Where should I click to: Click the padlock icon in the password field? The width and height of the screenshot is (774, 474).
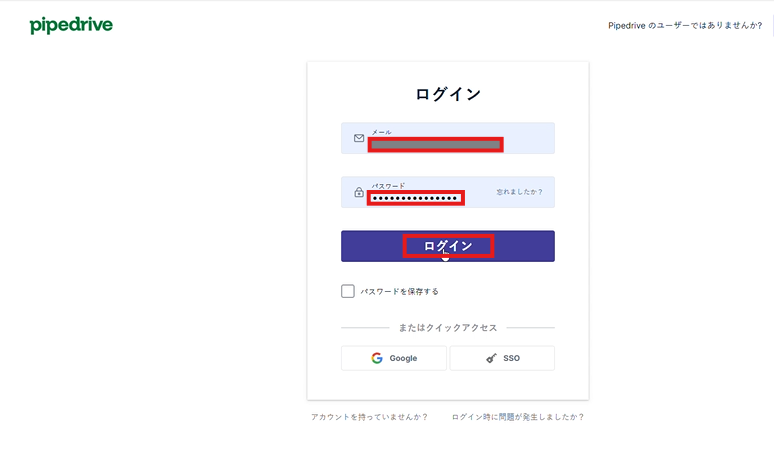[359, 192]
